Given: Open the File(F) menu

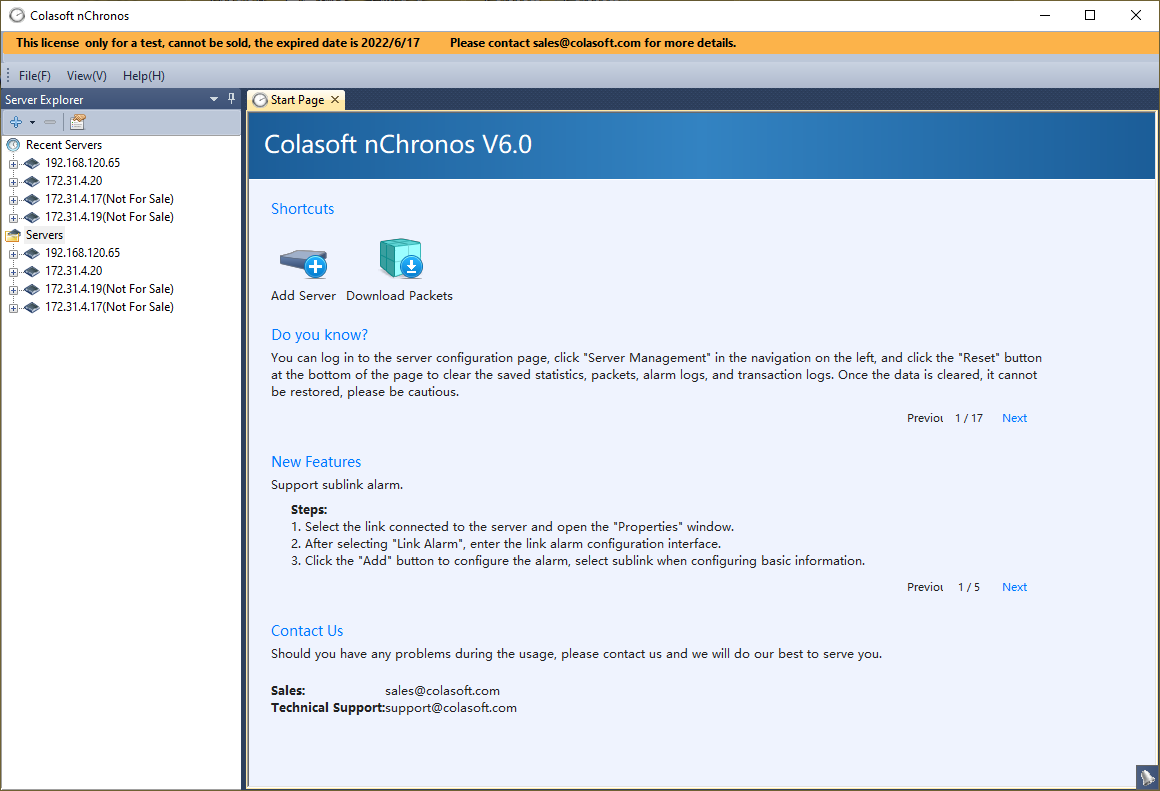Looking at the screenshot, I should coord(34,76).
